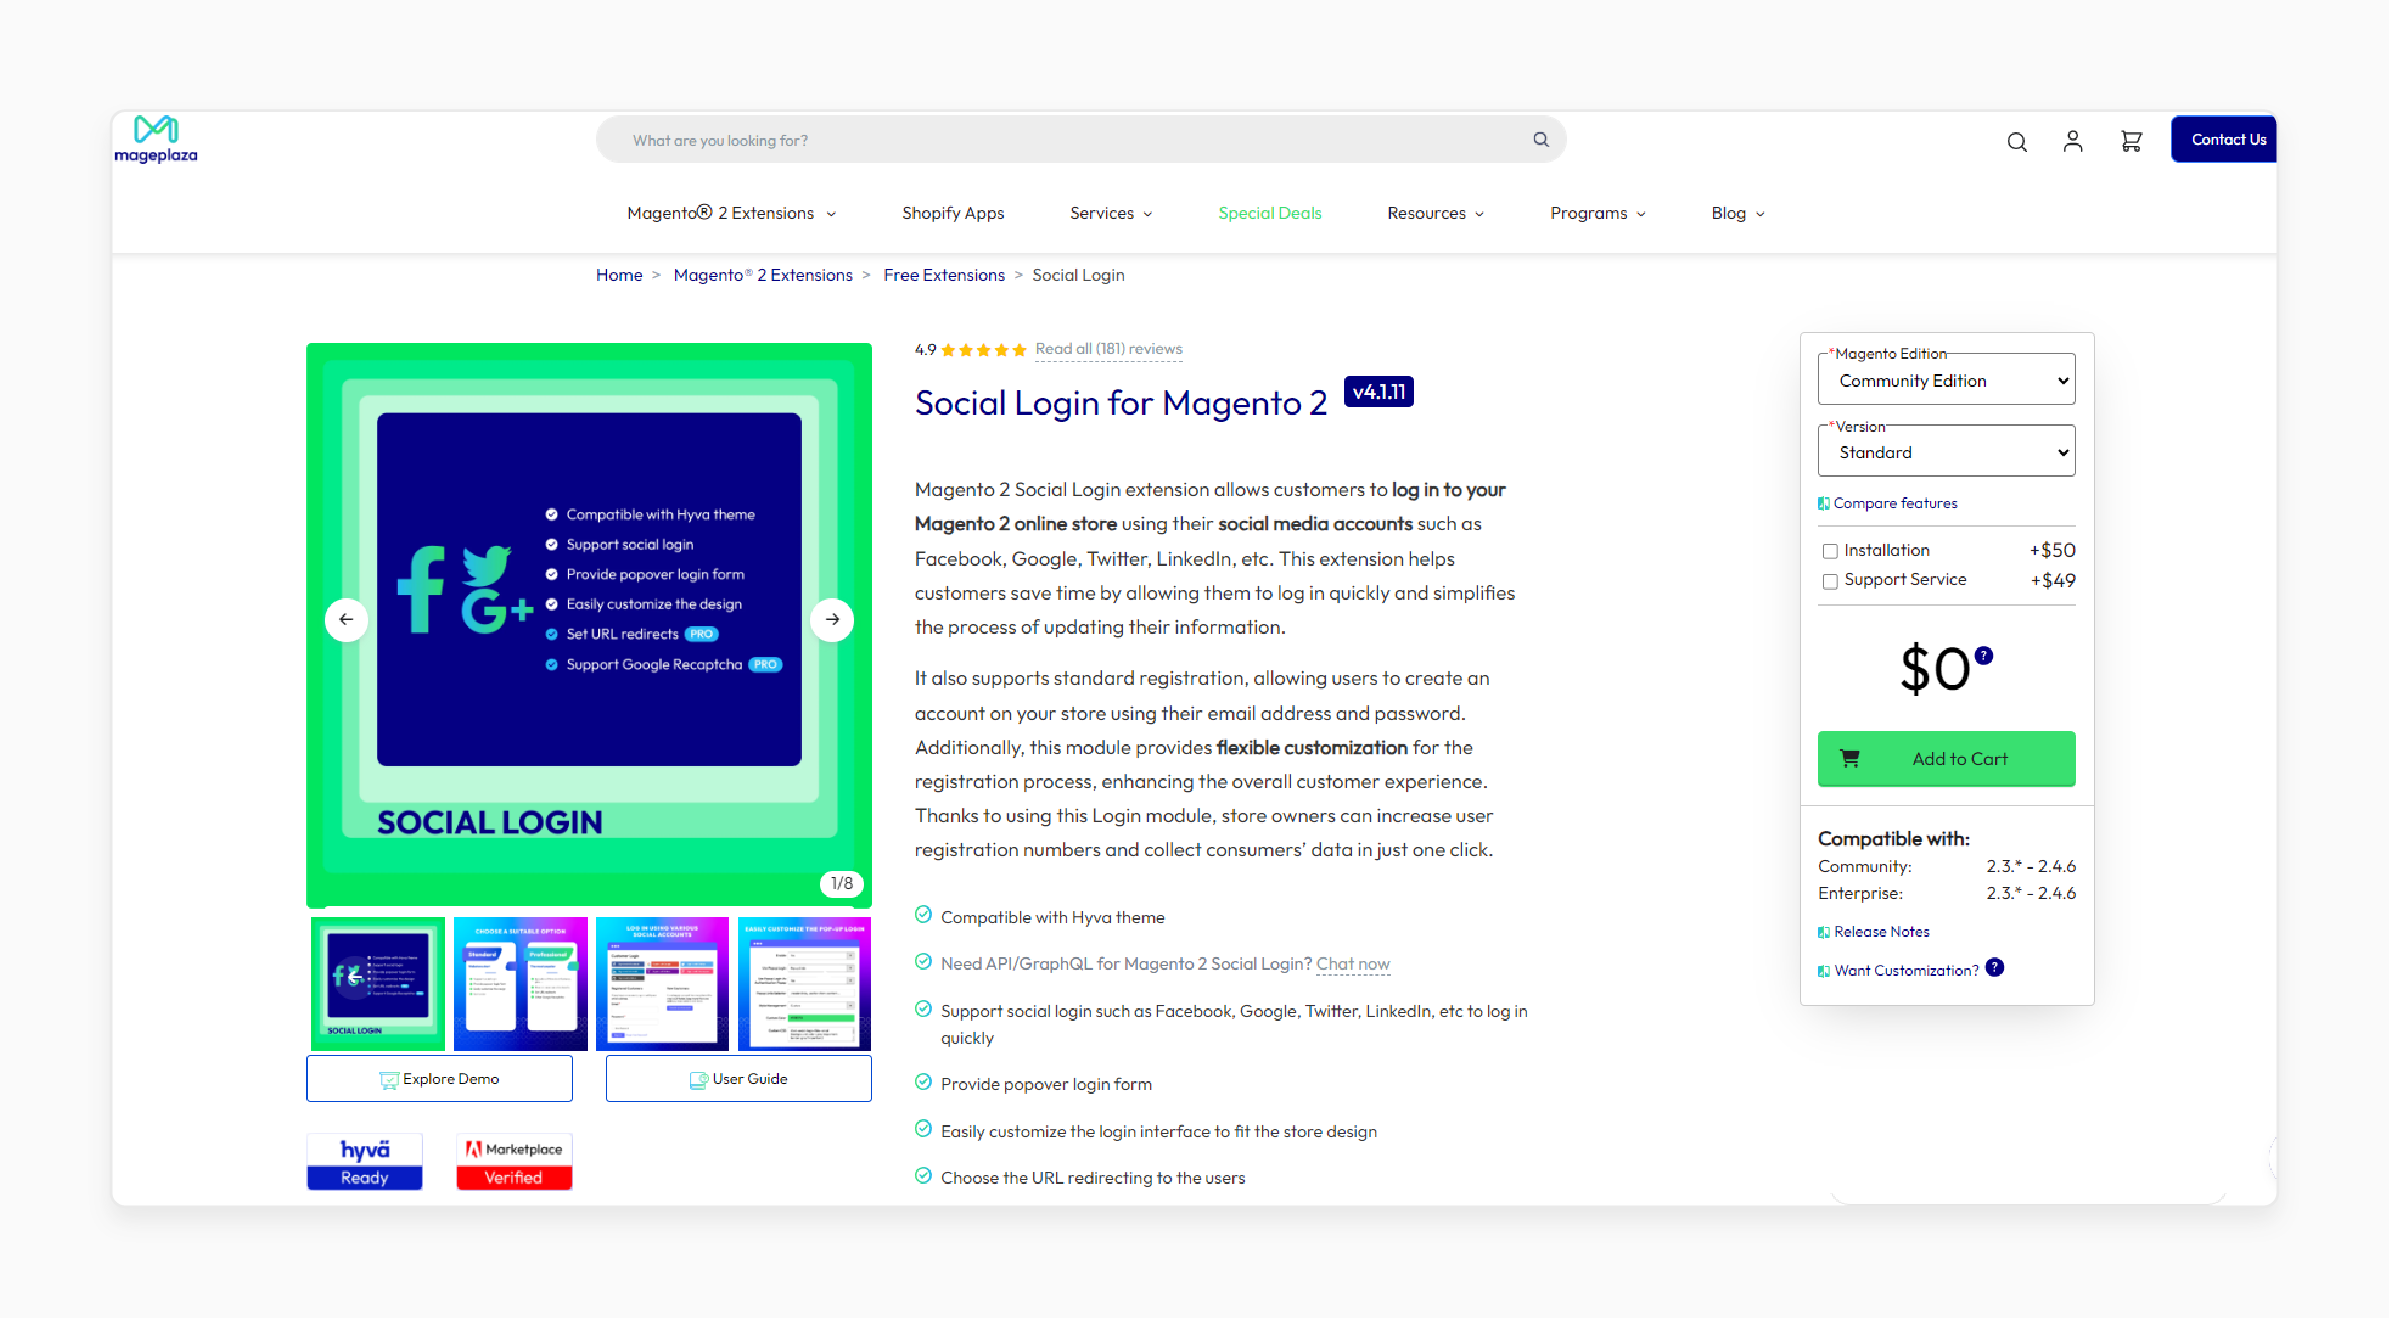2389x1318 pixels.
Task: Read all (181) reviews link
Action: pyautogui.click(x=1109, y=349)
